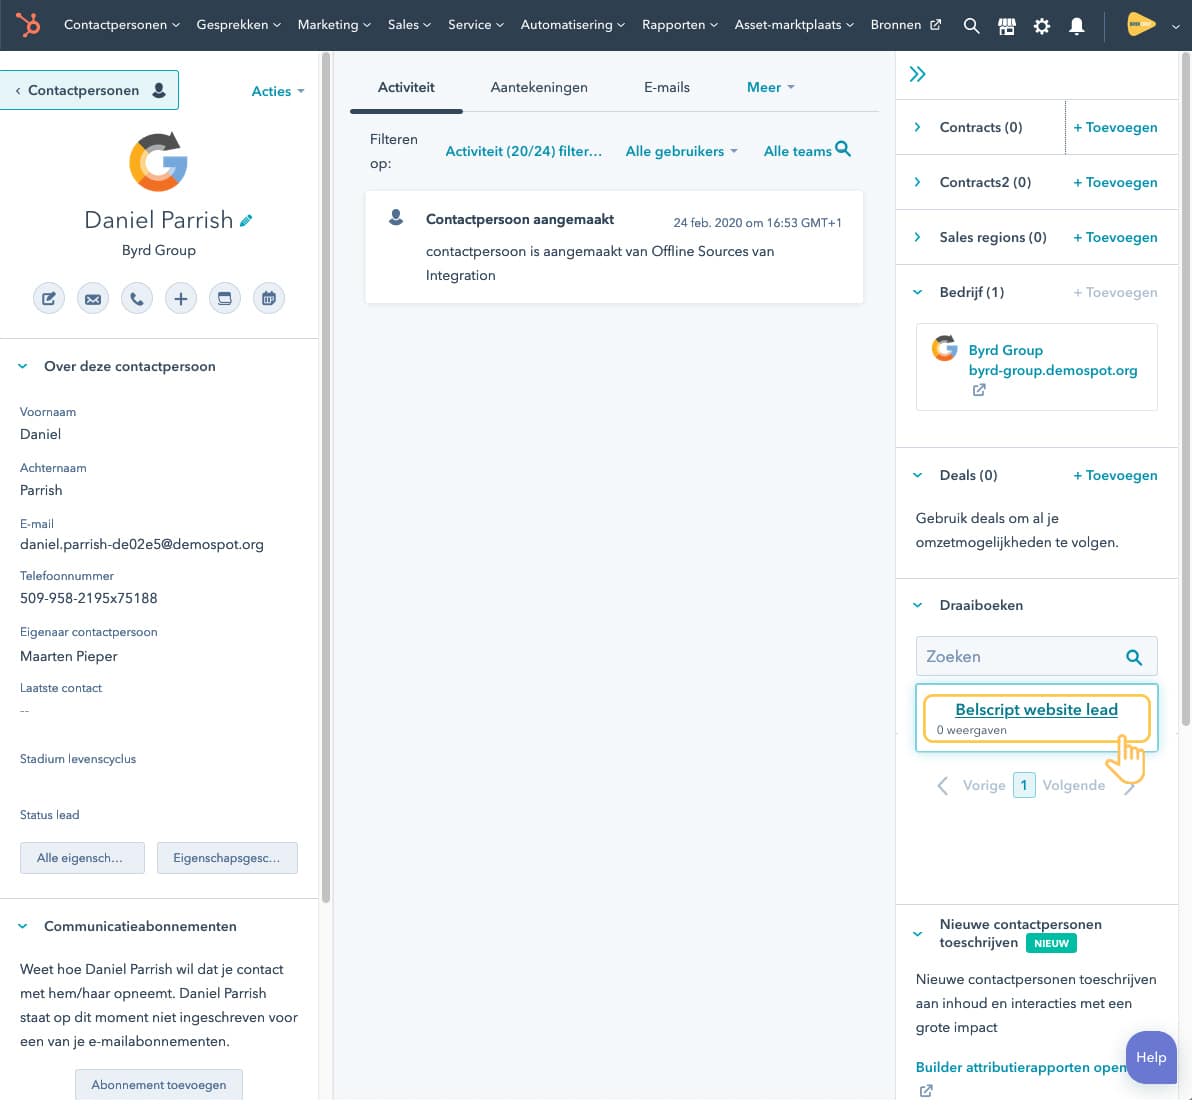Viewport: 1192px width, 1118px height.
Task: Open Alle gebruikers filter dropdown
Action: point(681,151)
